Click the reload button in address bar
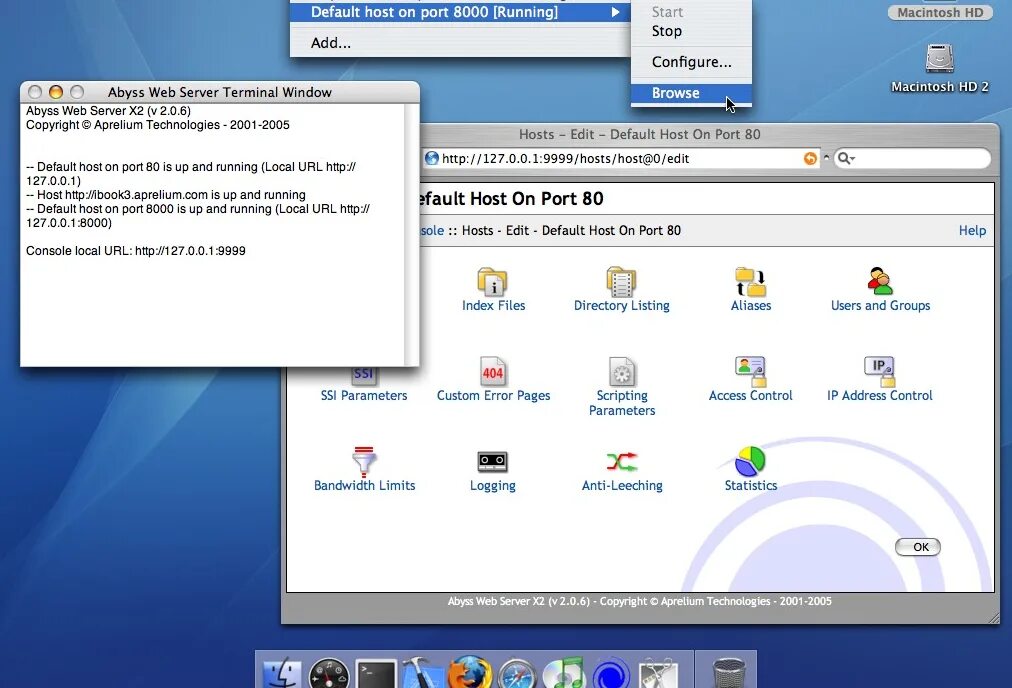 [x=810, y=159]
